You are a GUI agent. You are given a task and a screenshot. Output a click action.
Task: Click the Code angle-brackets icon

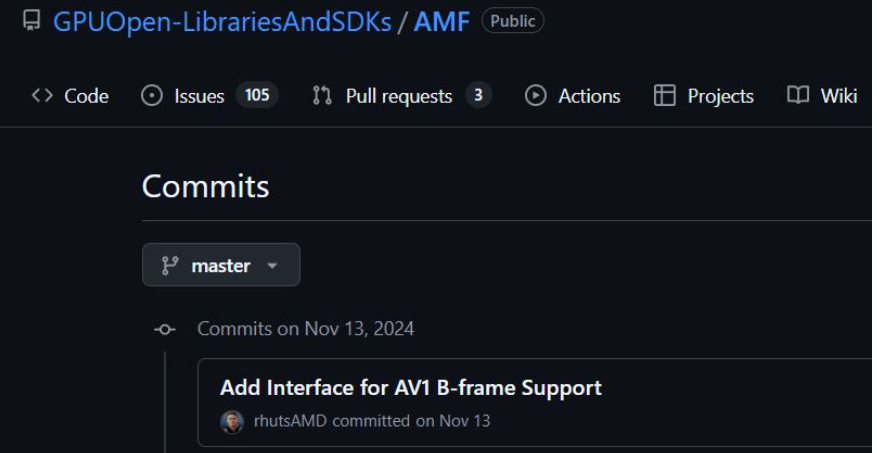pyautogui.click(x=42, y=95)
